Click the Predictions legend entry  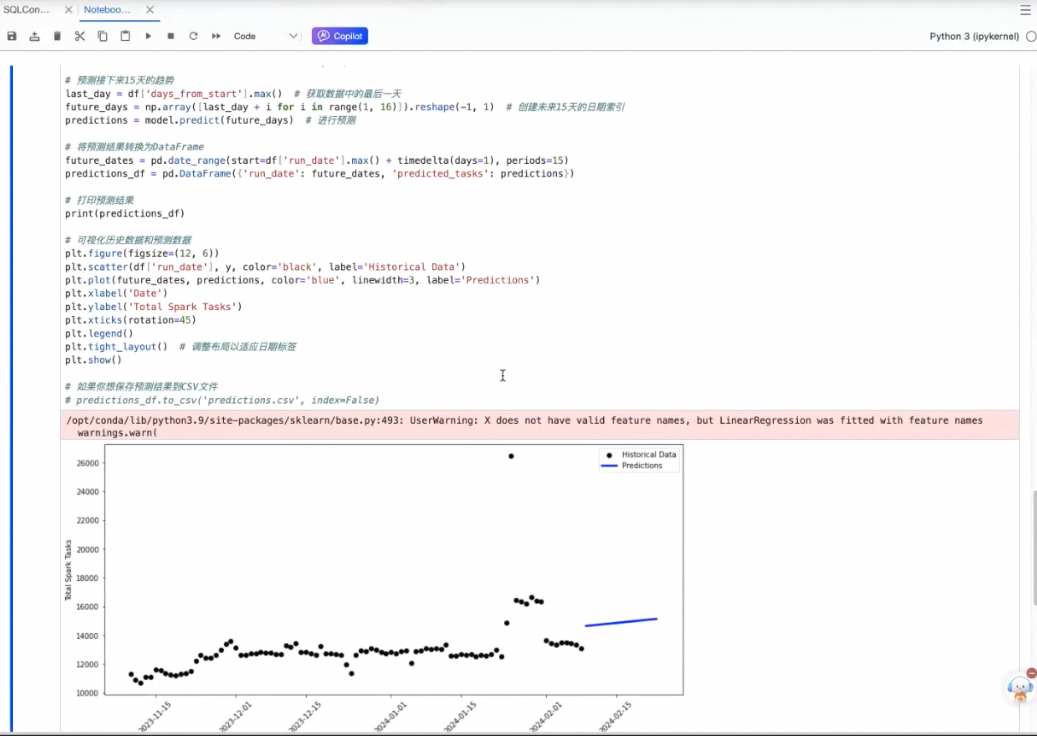point(632,466)
